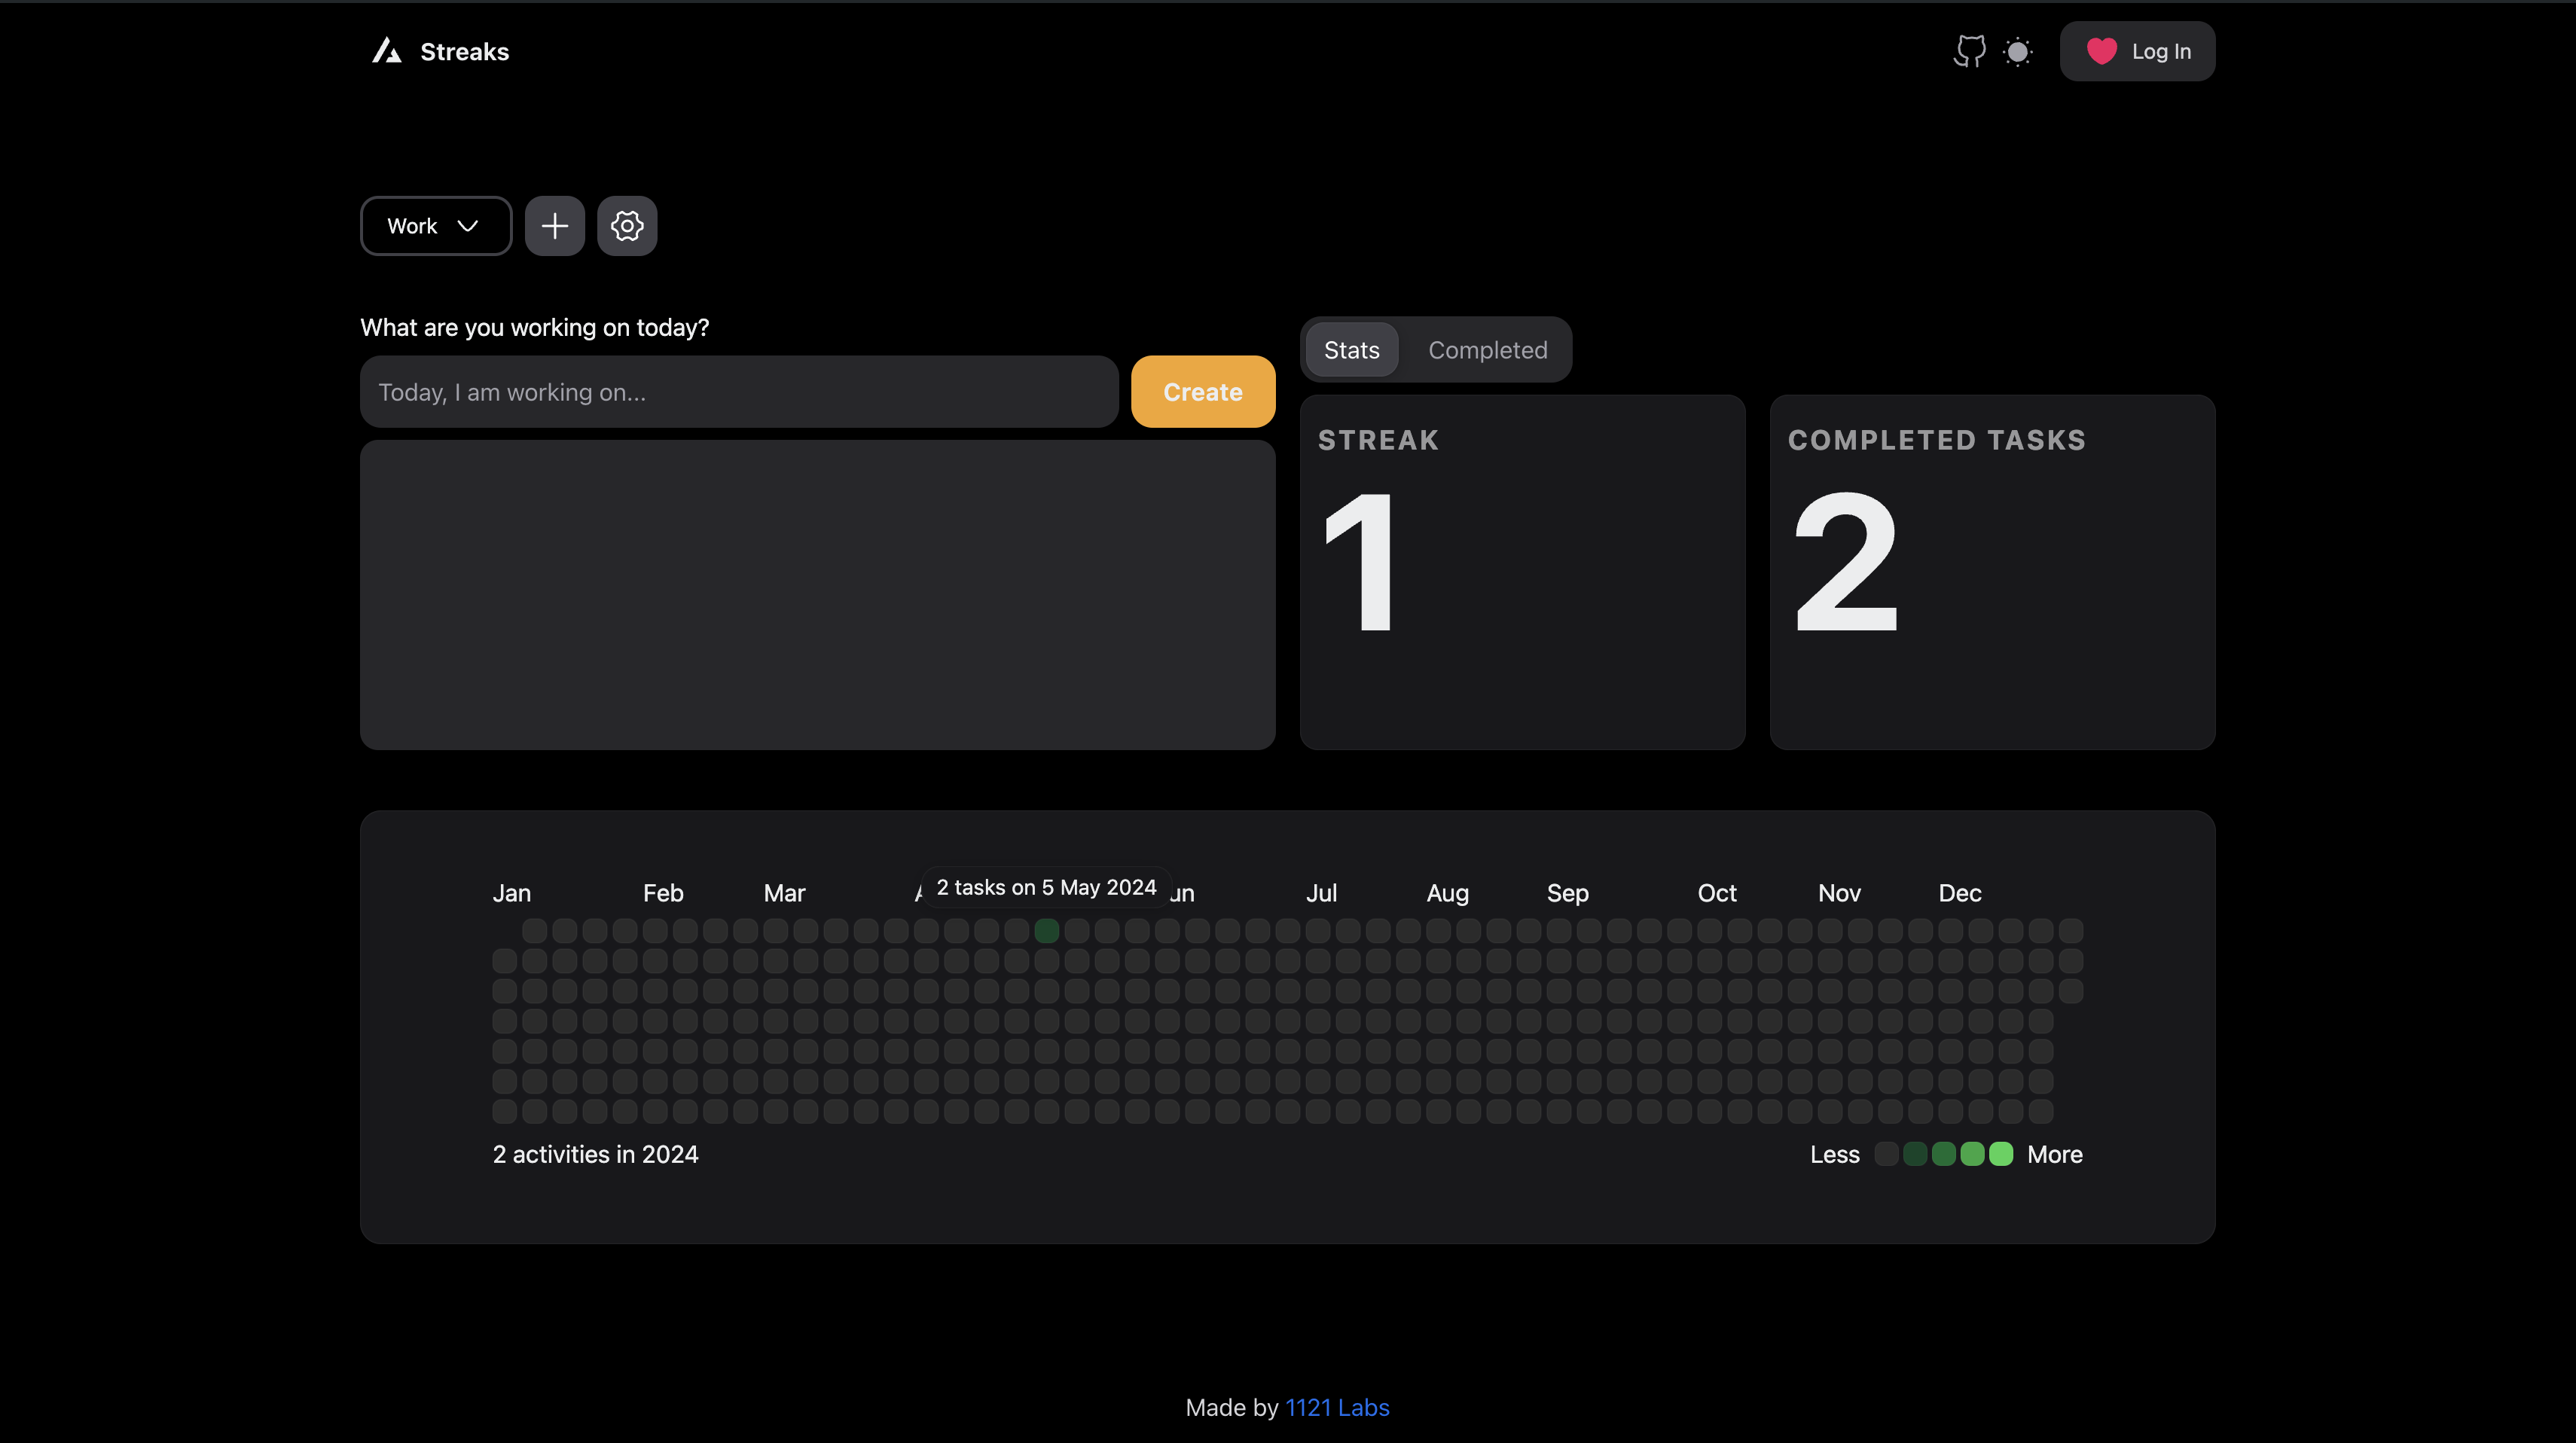Select the Stats tab
2576x1443 pixels.
point(1351,350)
